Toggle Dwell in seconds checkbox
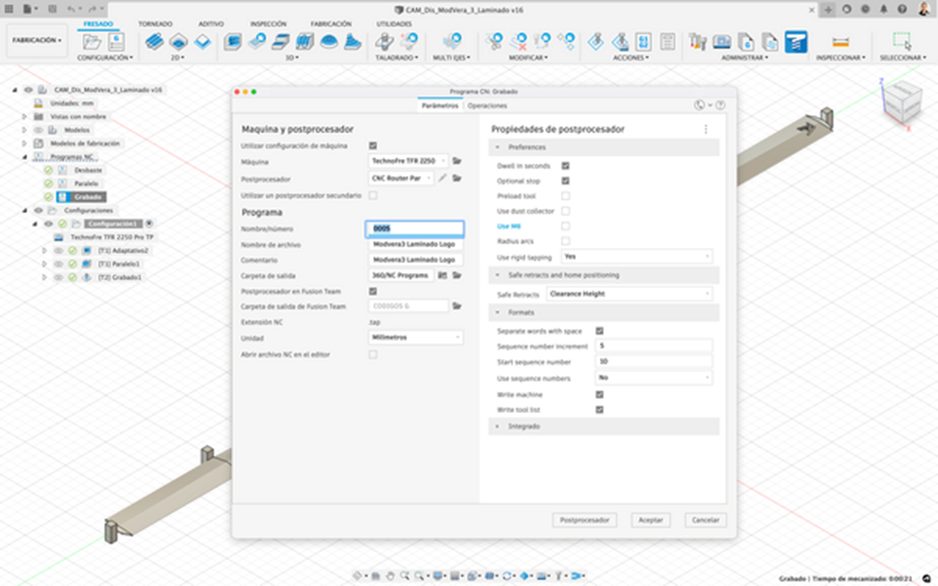This screenshot has height=586, width=938. click(565, 166)
